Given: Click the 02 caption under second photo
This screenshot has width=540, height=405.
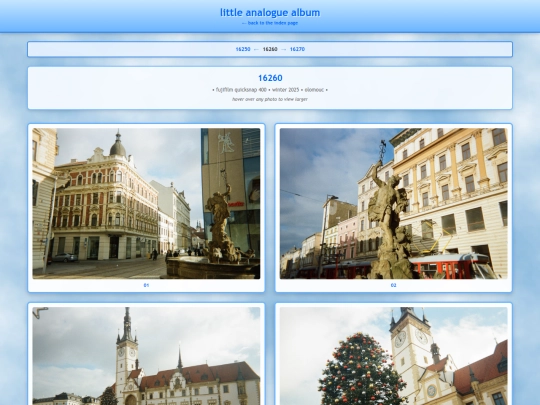Looking at the screenshot, I should point(394,285).
